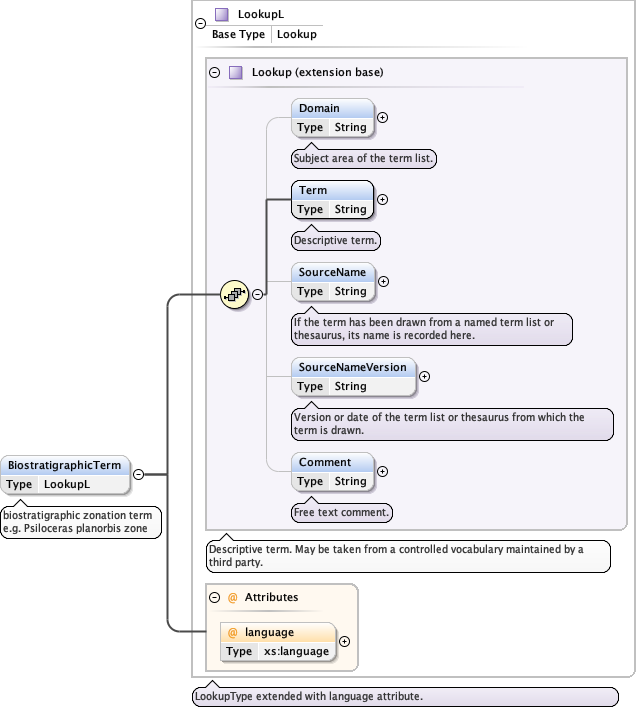Collapse the BiostratigraphicTerm element
The height and width of the screenshot is (710, 637).
pyautogui.click(x=139, y=475)
